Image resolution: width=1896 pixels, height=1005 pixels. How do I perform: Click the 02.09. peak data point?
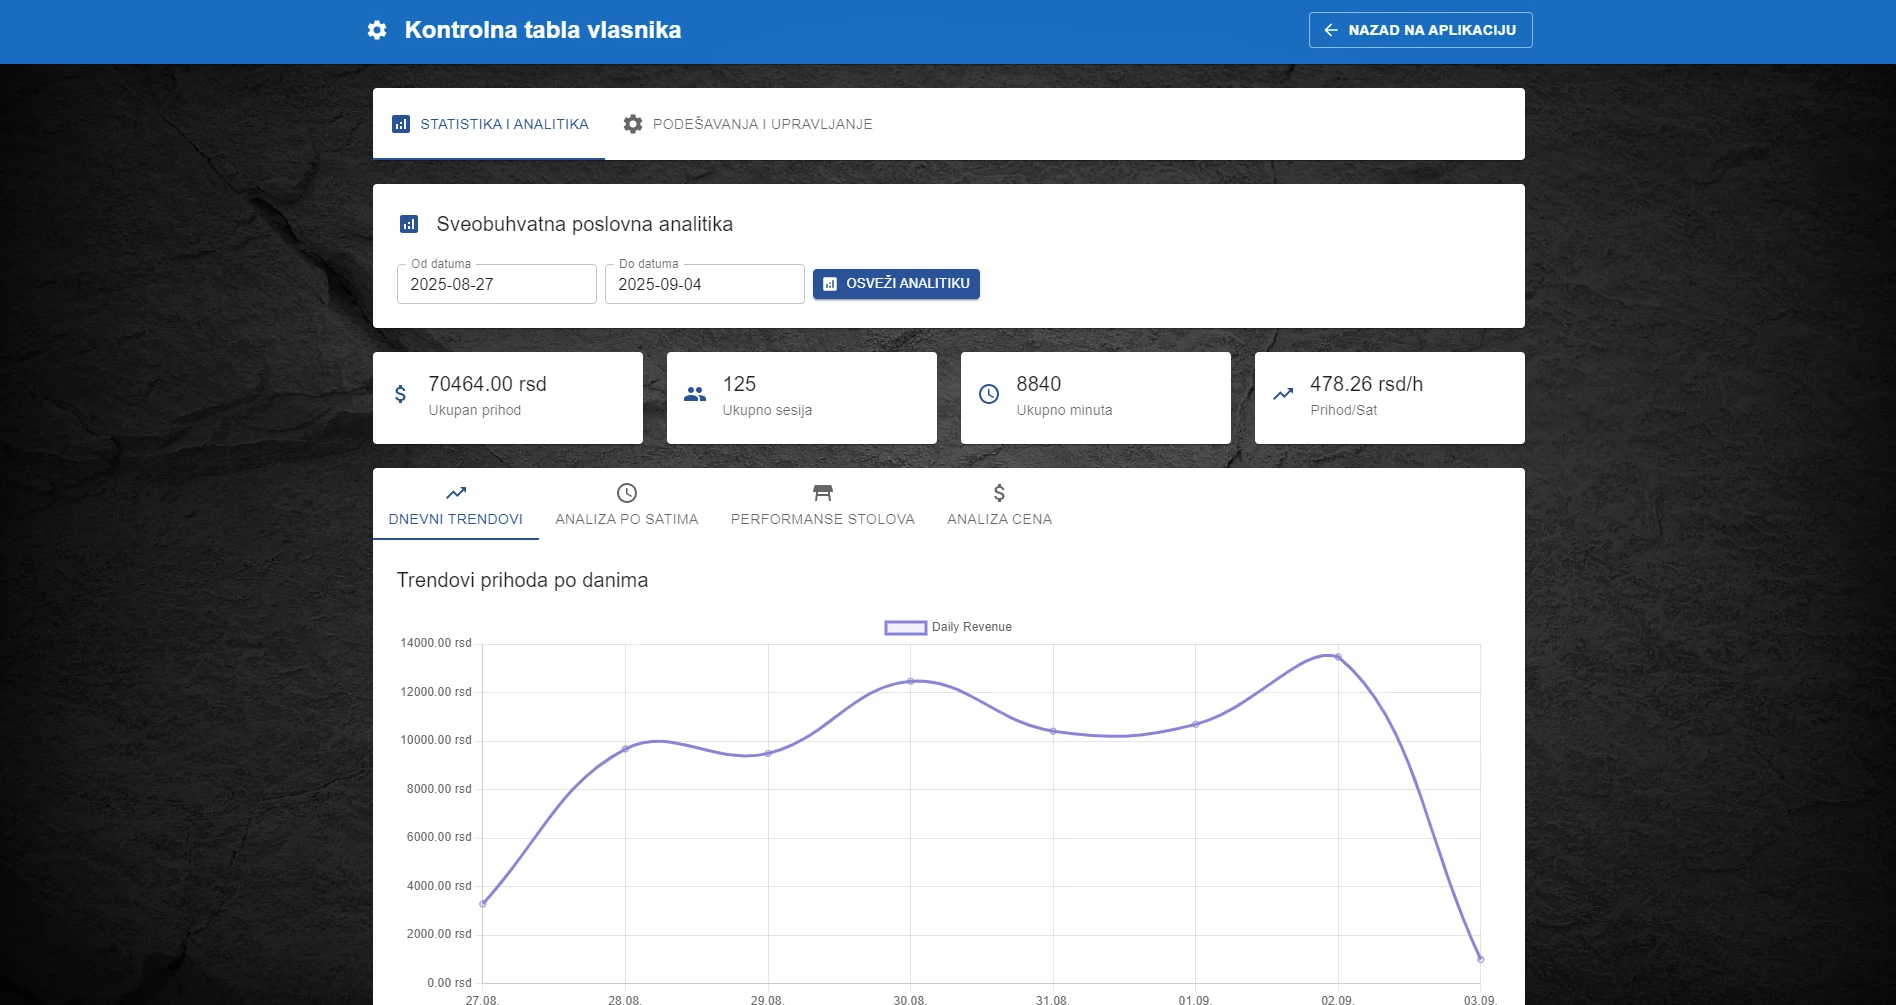tap(1338, 657)
